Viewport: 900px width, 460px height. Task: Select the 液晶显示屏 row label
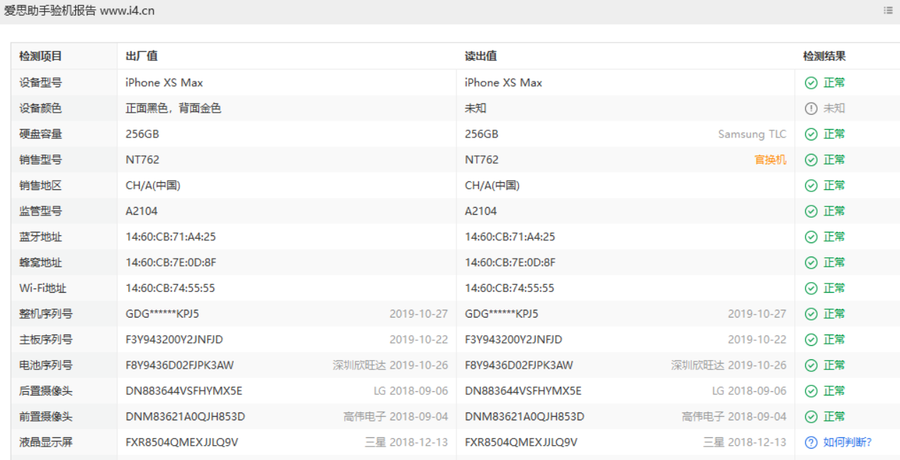[46, 442]
